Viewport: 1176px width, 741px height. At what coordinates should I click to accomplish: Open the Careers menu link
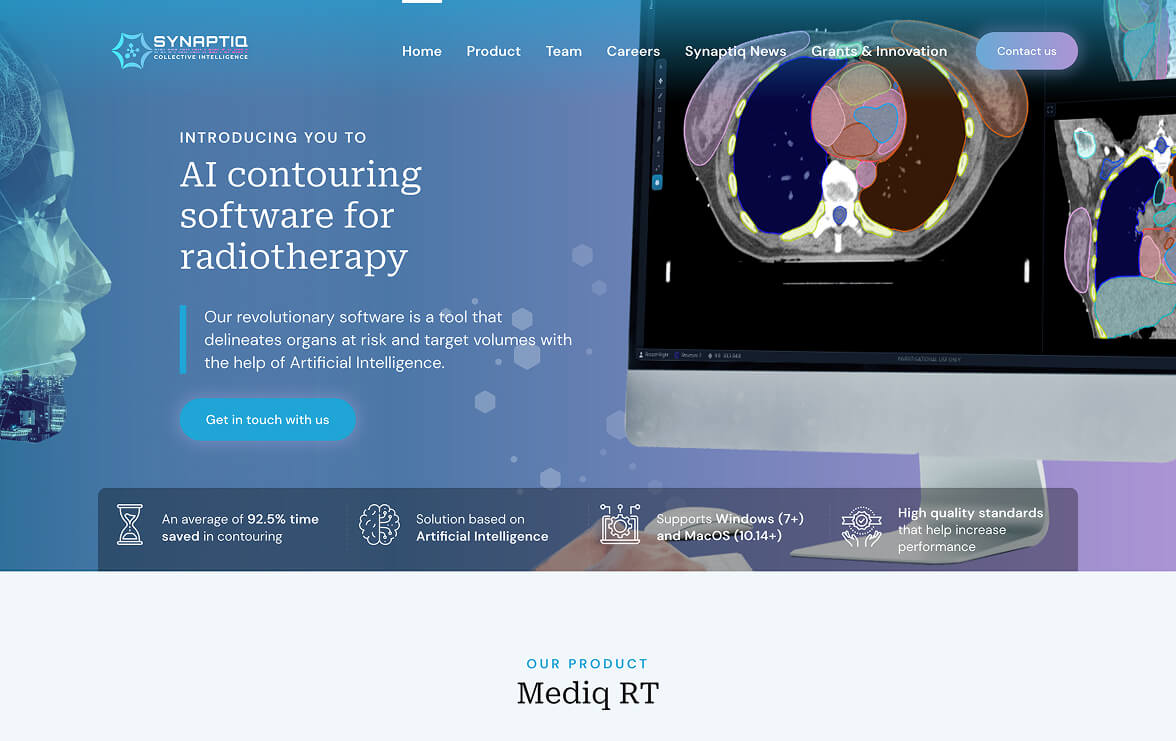[x=633, y=51]
